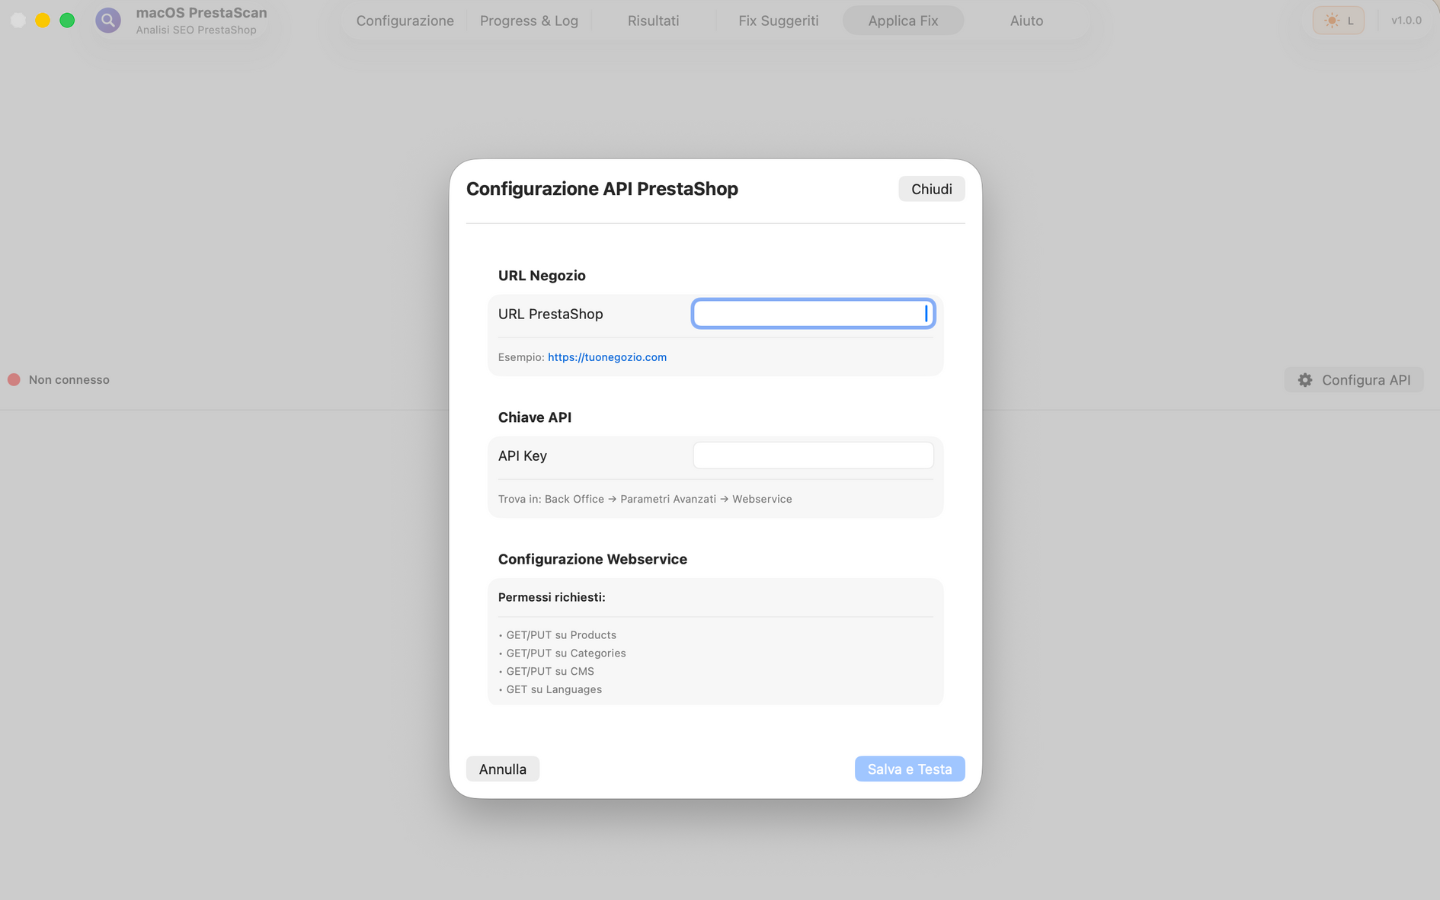Select the Applica Fix tab
The width and height of the screenshot is (1440, 900).
point(903,20)
